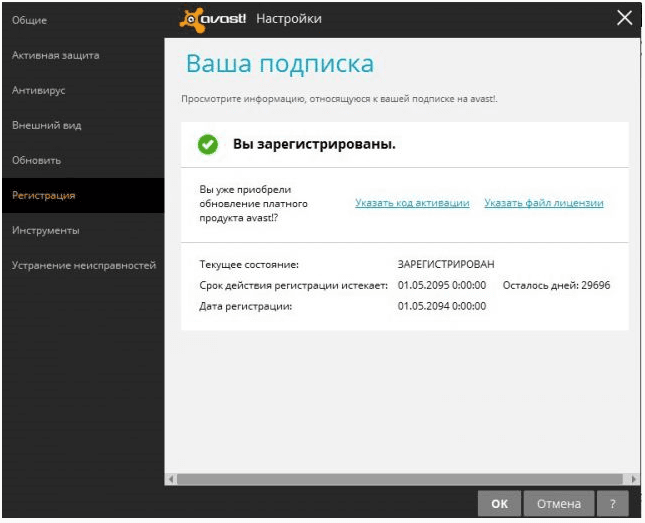Click the Текущее состояние label
The width and height of the screenshot is (645, 523).
249,265
